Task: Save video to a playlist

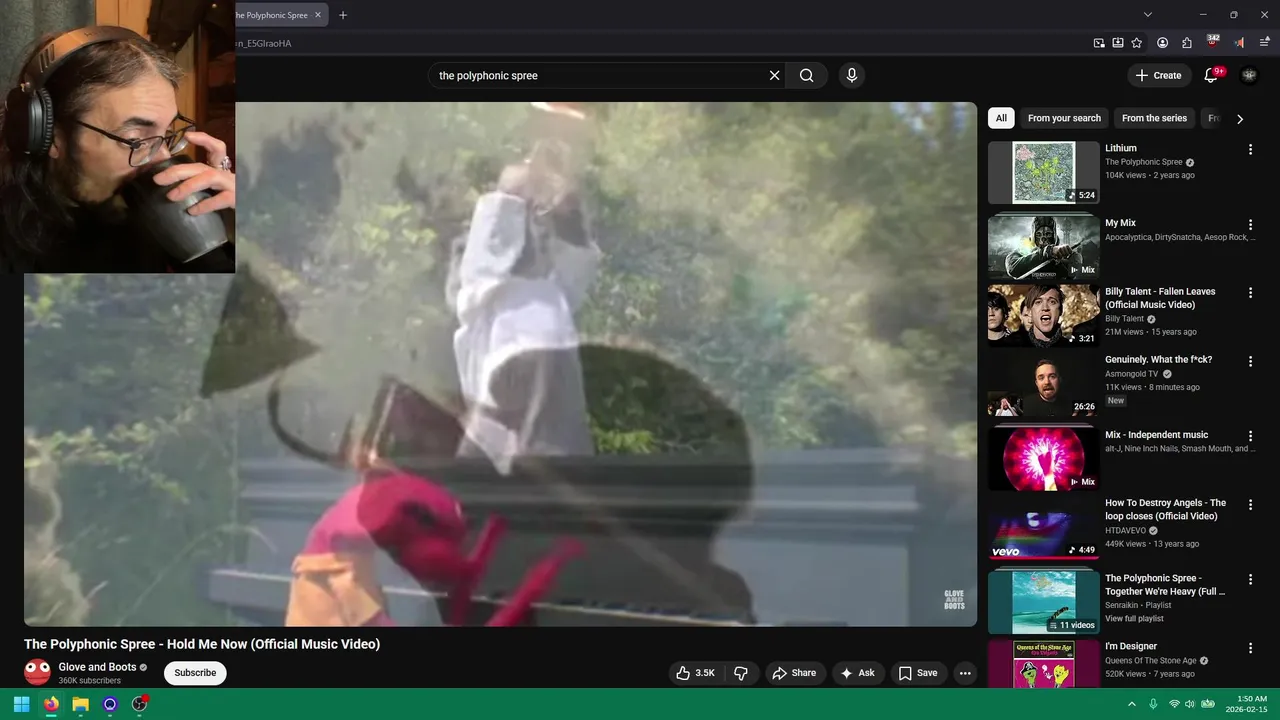Action: [x=918, y=673]
